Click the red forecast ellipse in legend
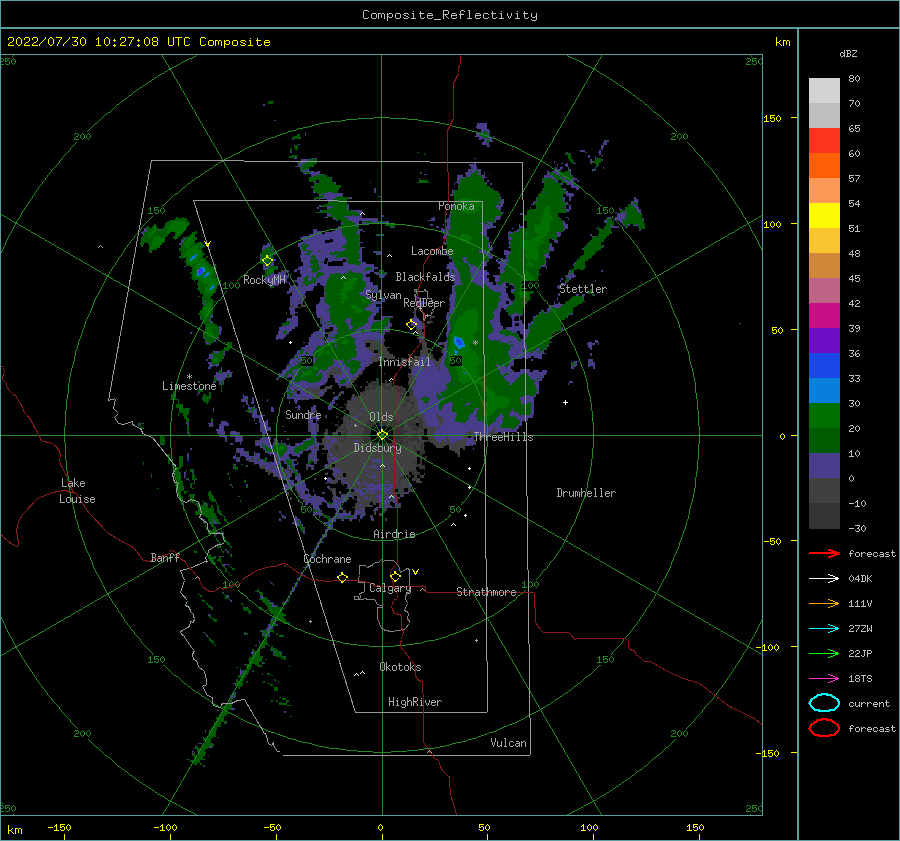This screenshot has height=841, width=900. coord(824,728)
